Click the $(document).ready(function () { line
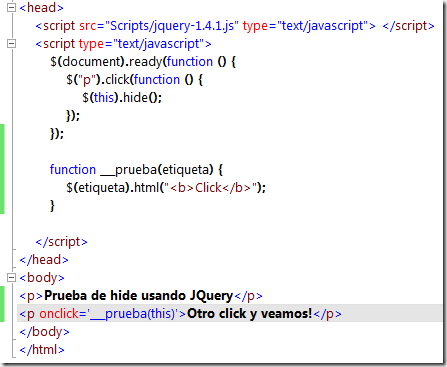The width and height of the screenshot is (447, 367). [x=143, y=62]
